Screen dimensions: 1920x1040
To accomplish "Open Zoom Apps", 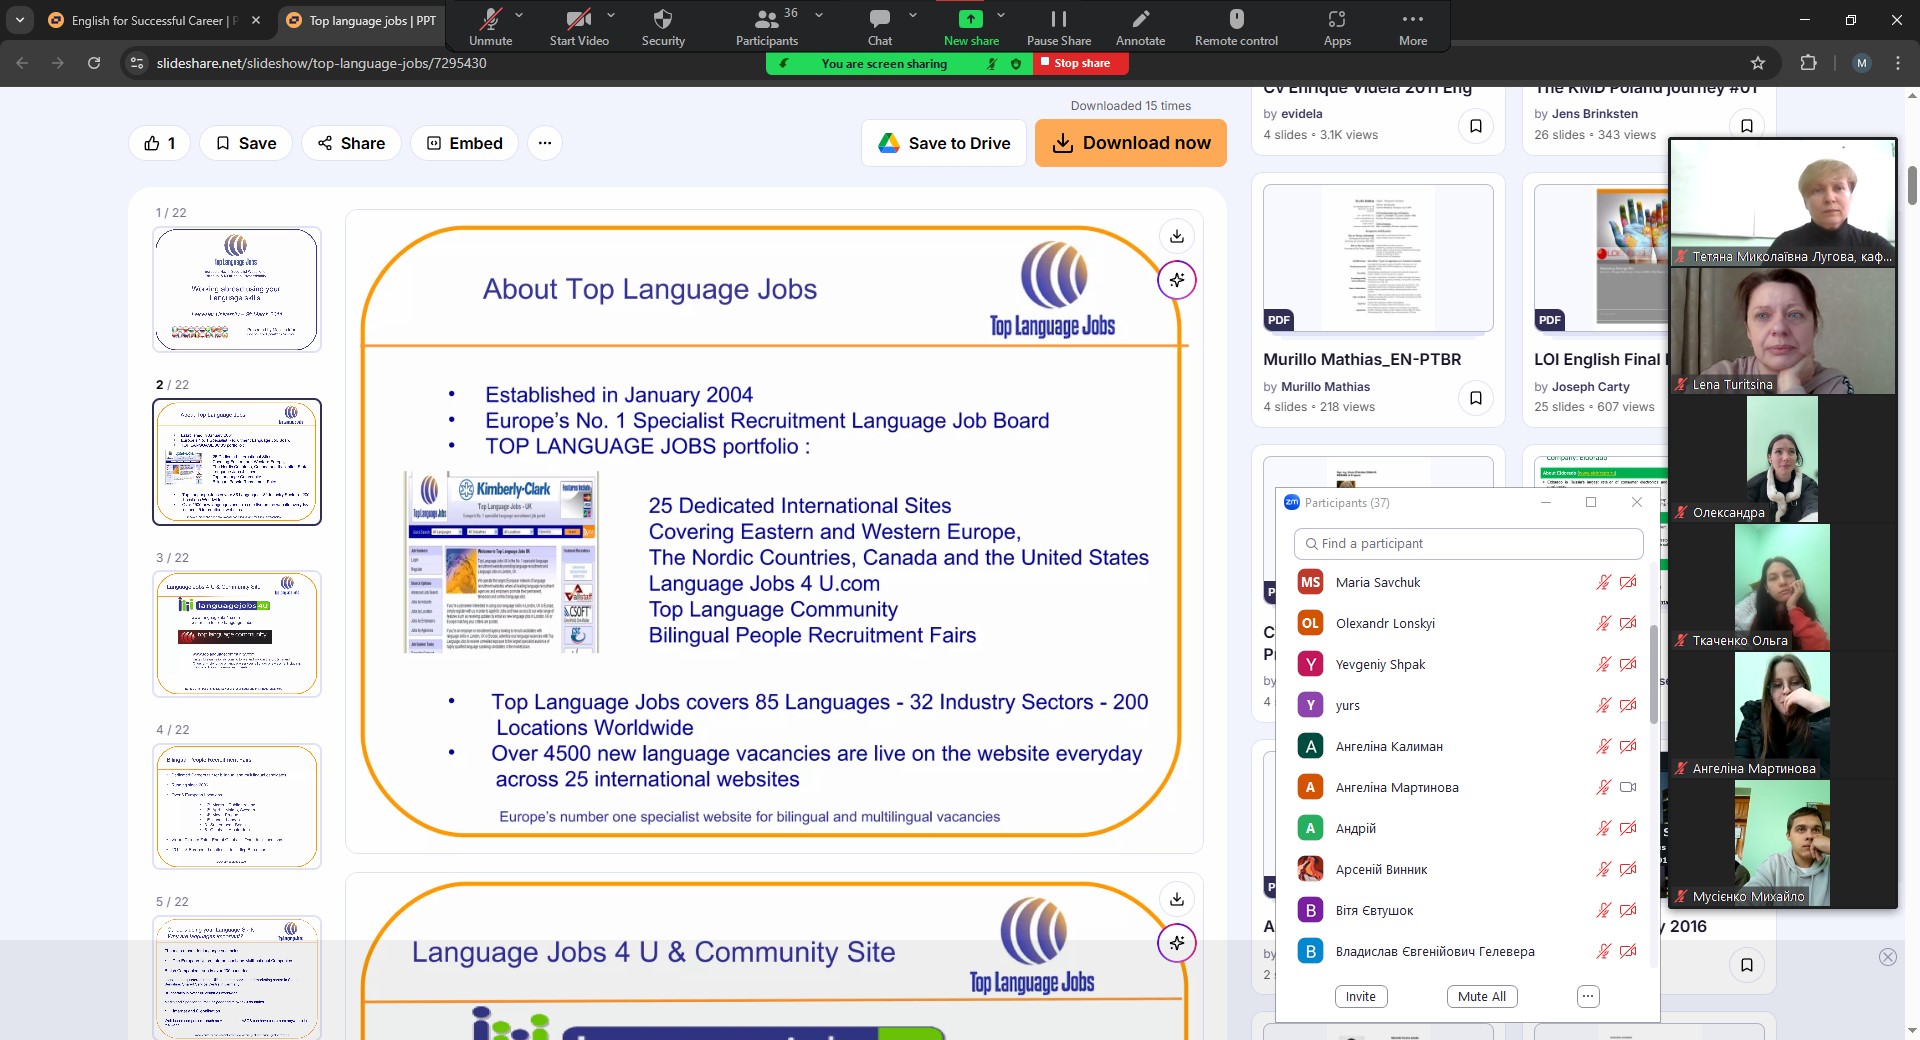I will tap(1337, 27).
